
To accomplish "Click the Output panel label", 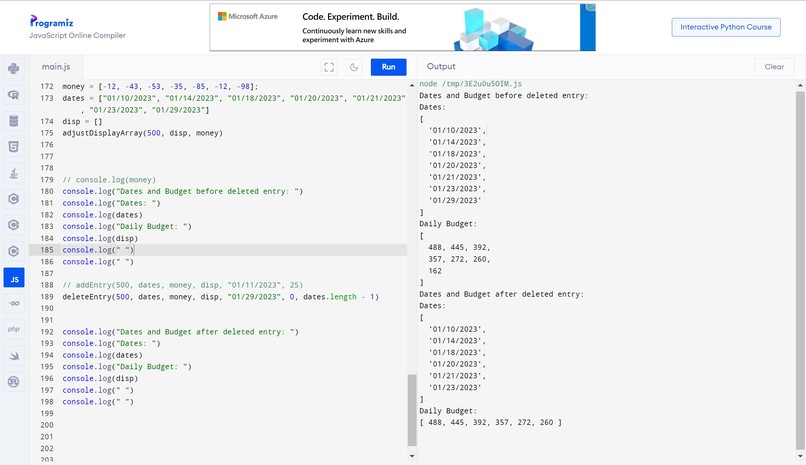I will tap(441, 66).
